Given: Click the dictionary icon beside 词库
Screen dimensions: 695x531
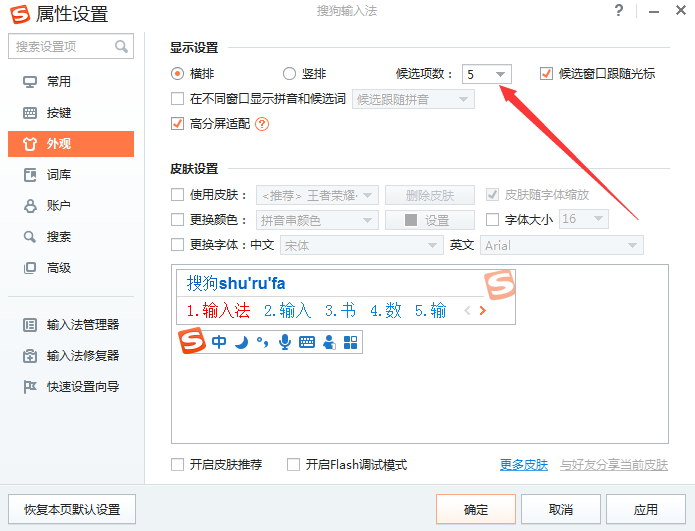Looking at the screenshot, I should (x=30, y=175).
